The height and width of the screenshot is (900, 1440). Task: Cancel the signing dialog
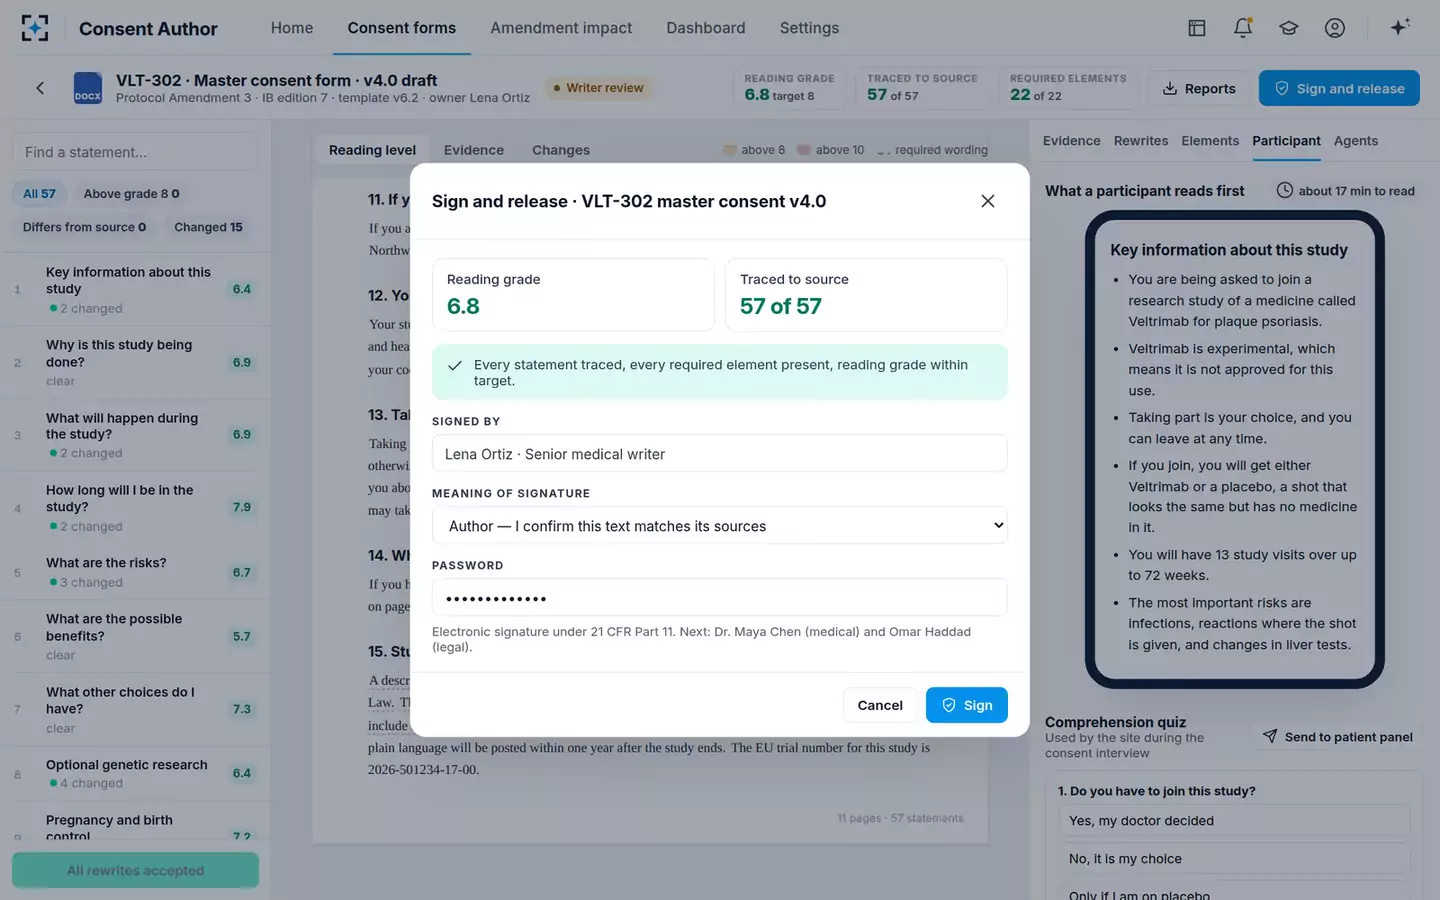pyautogui.click(x=880, y=705)
